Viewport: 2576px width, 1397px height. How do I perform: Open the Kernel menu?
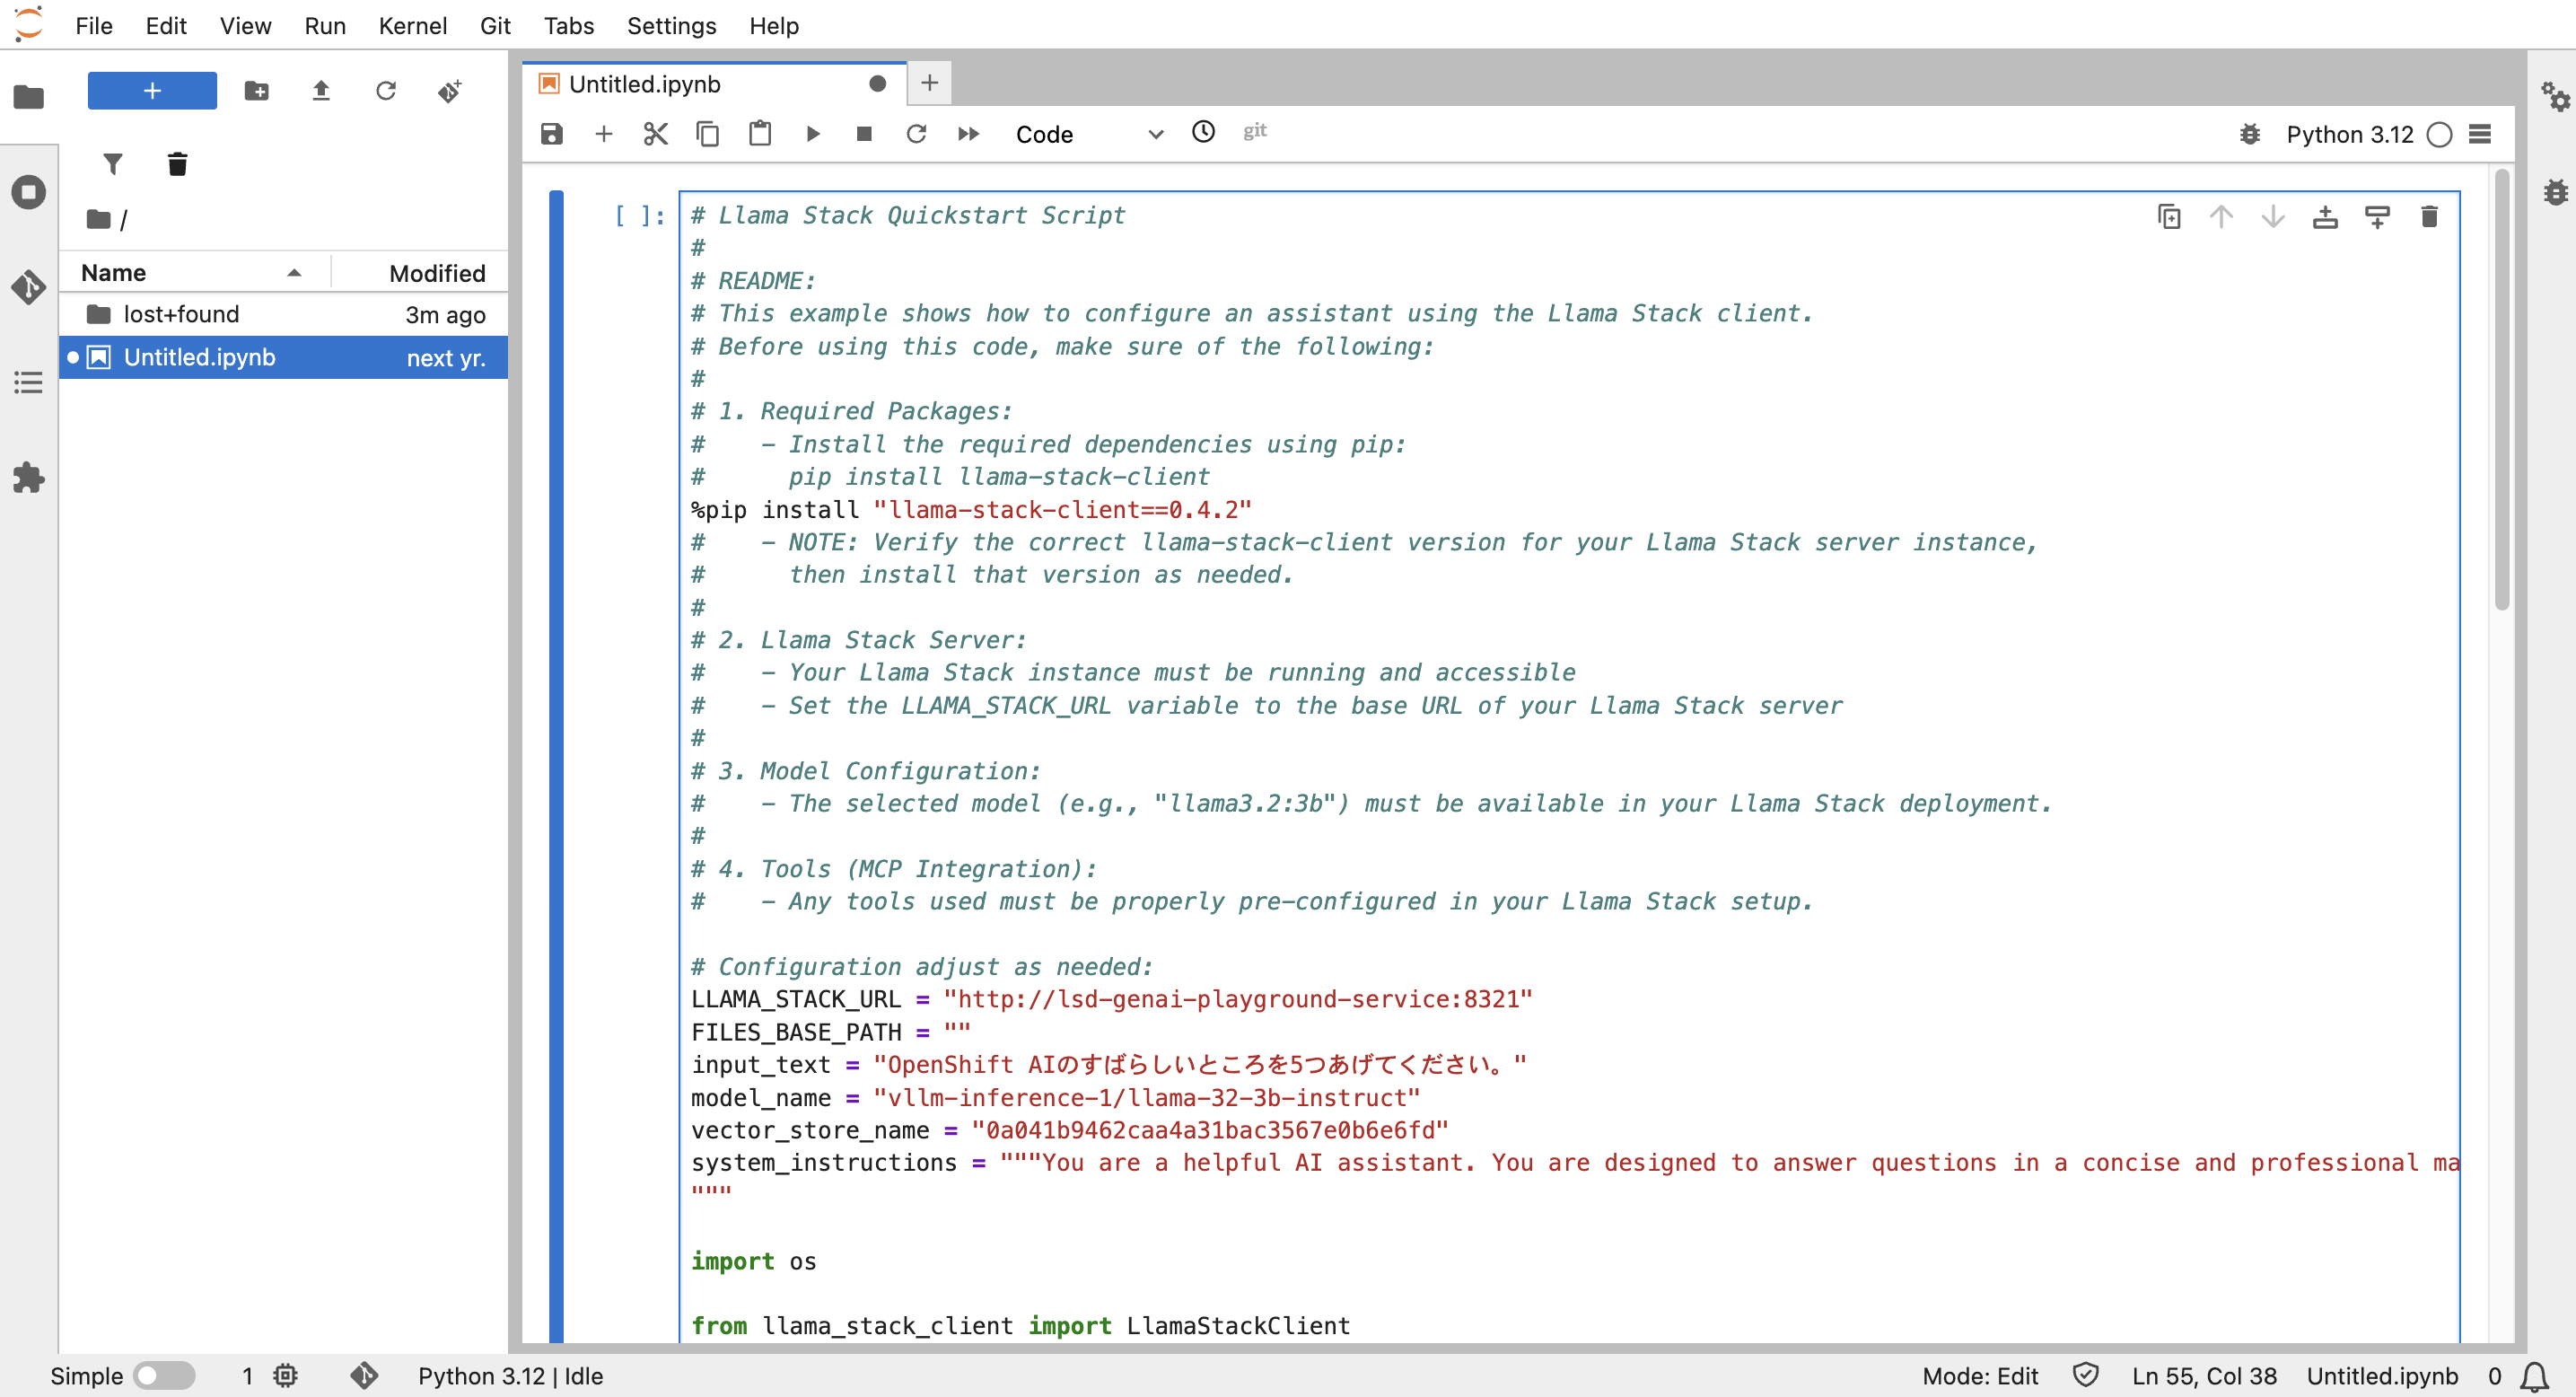(412, 26)
